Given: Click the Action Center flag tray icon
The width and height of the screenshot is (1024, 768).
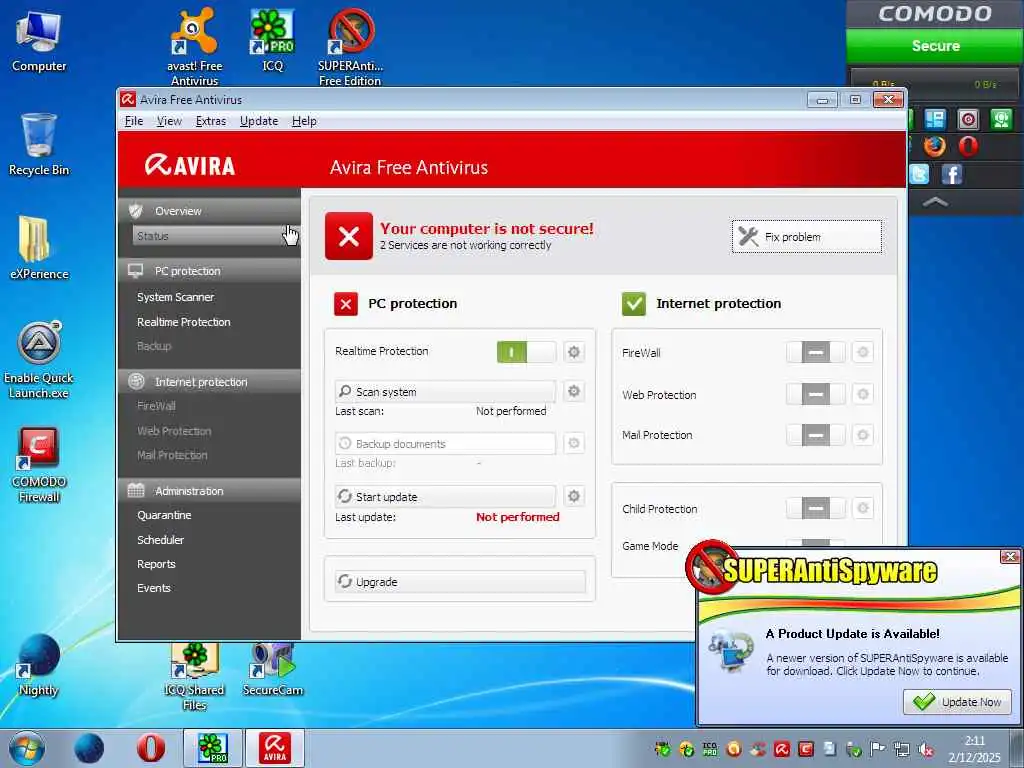Looking at the screenshot, I should pyautogui.click(x=878, y=748).
